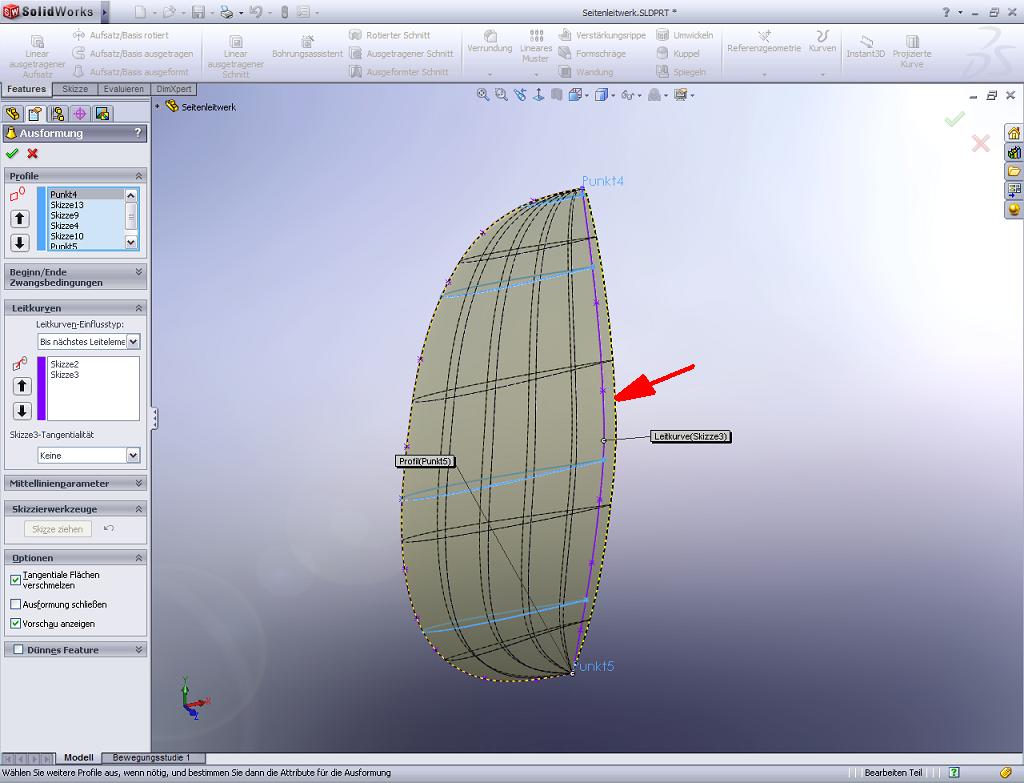Accept the feature via the viewport corner checkmark
Image resolution: width=1024 pixels, height=783 pixels.
[955, 119]
